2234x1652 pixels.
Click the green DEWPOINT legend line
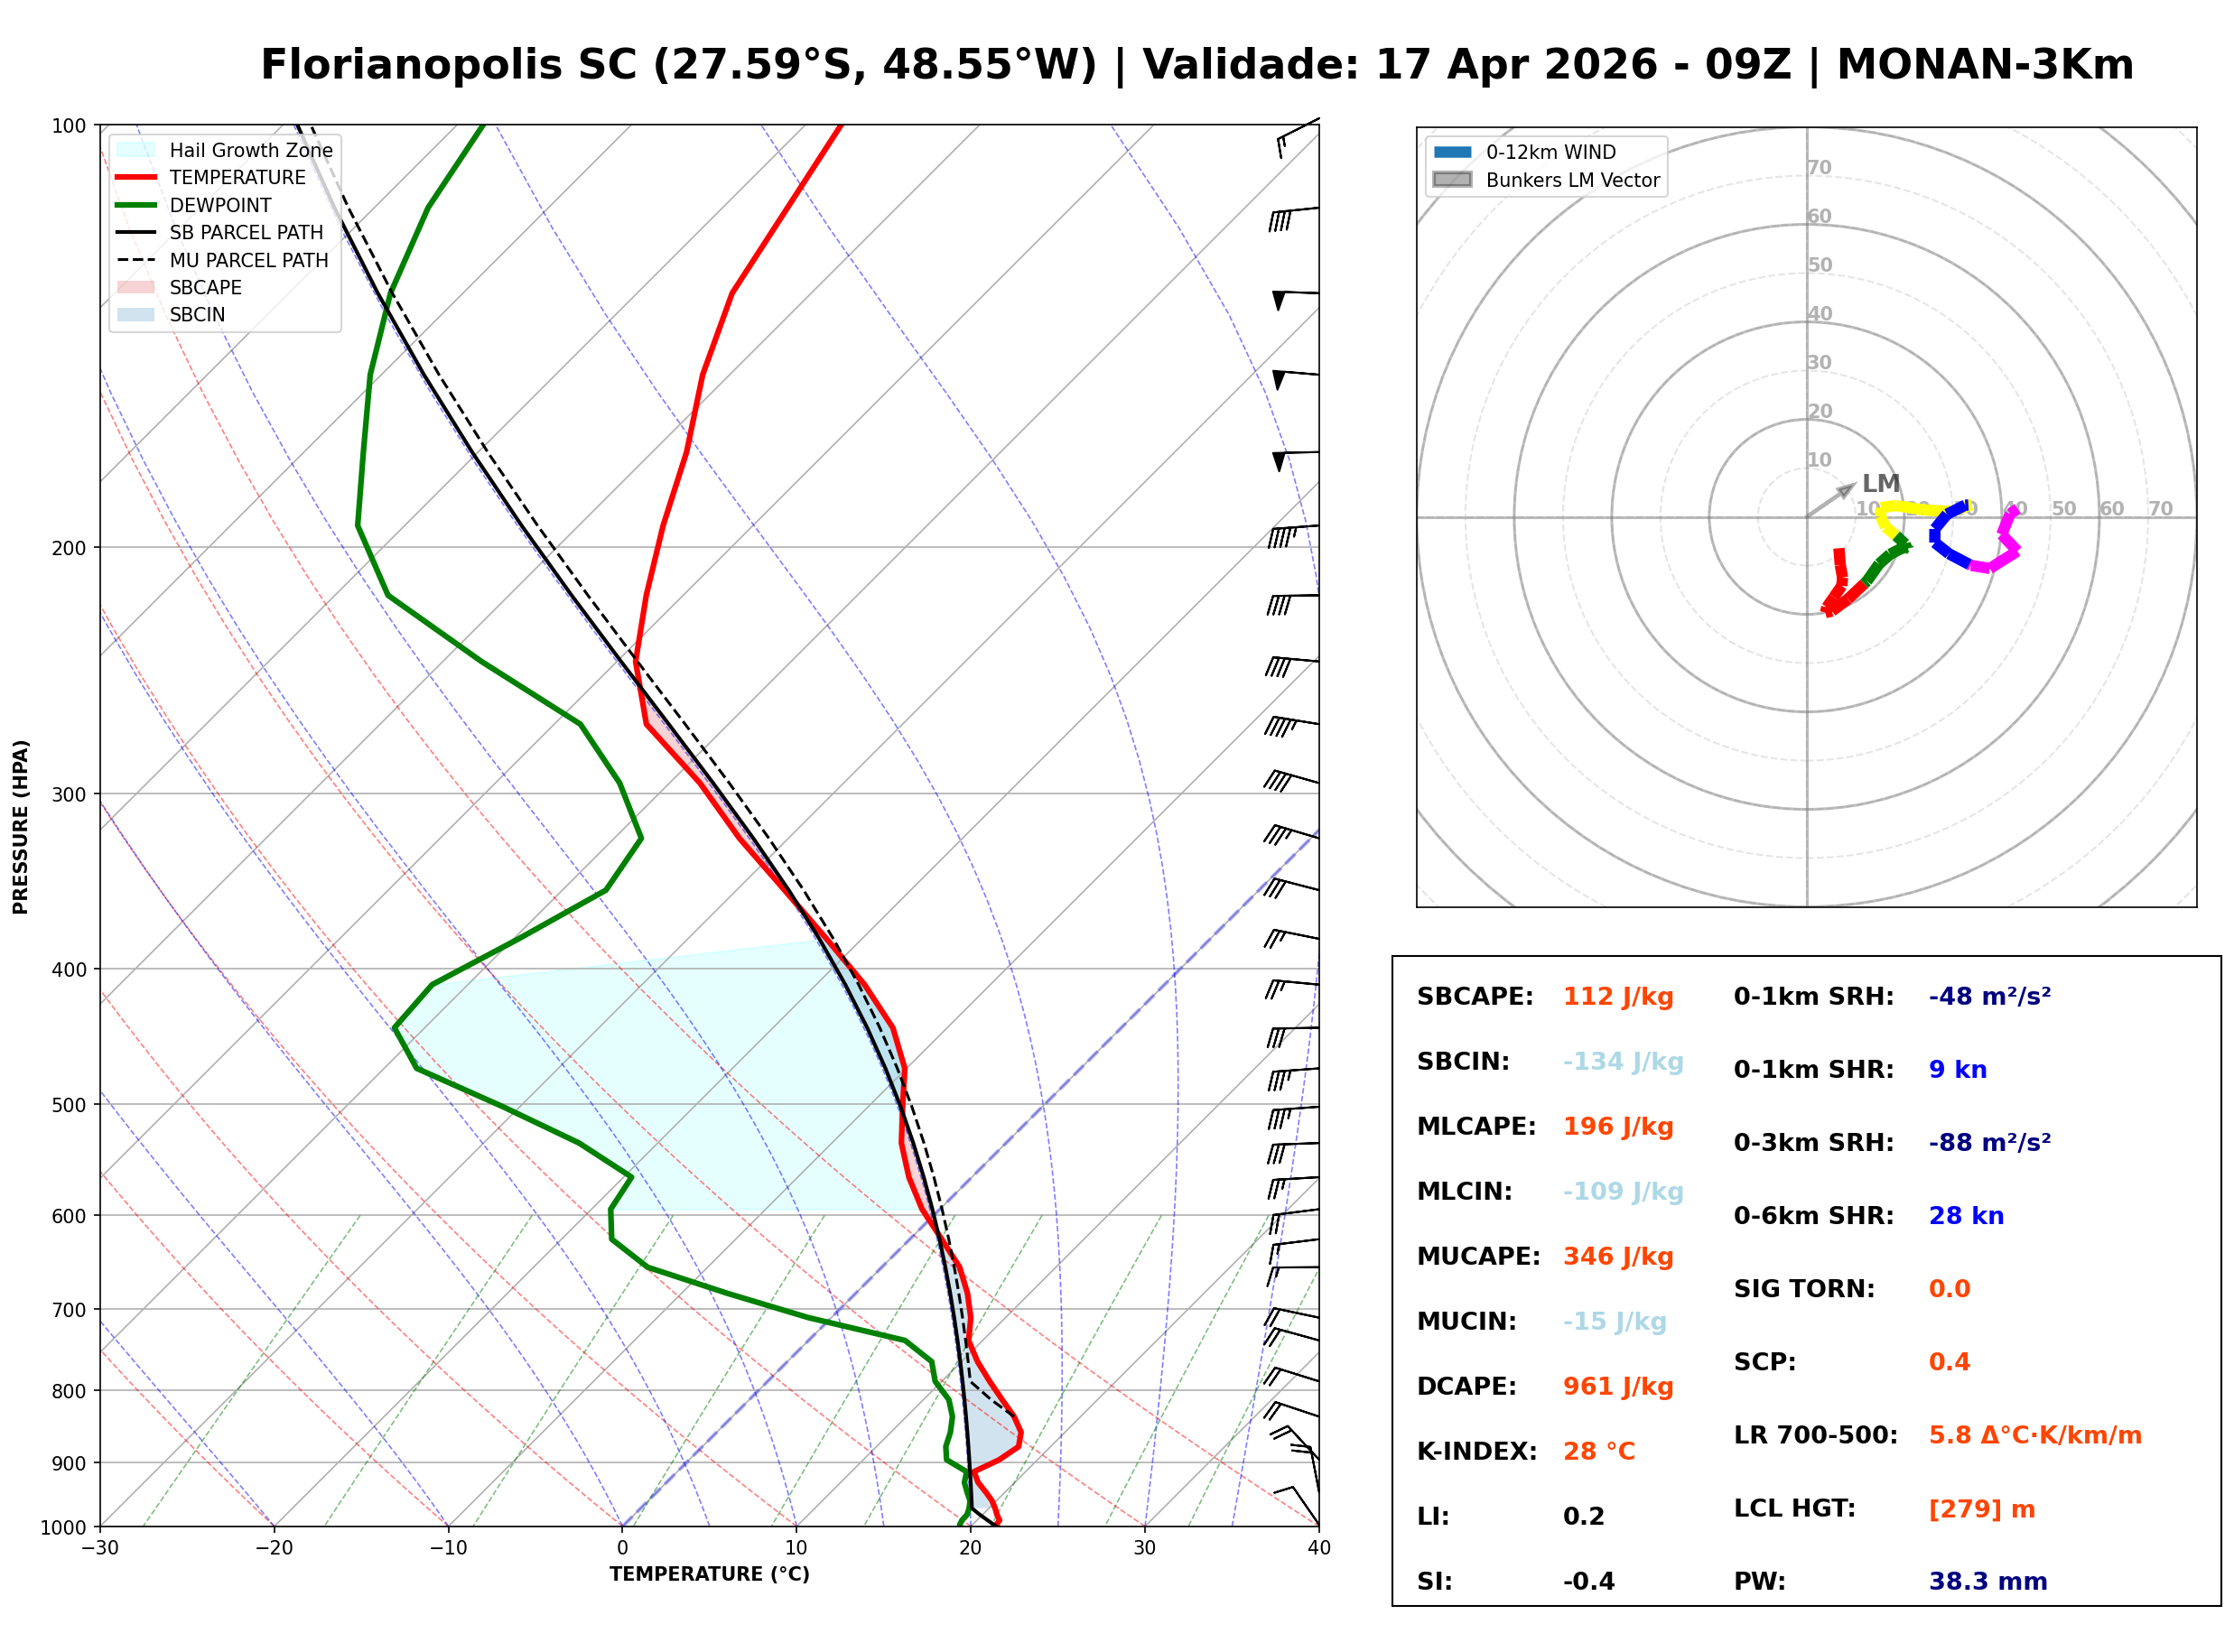pyautogui.click(x=136, y=205)
